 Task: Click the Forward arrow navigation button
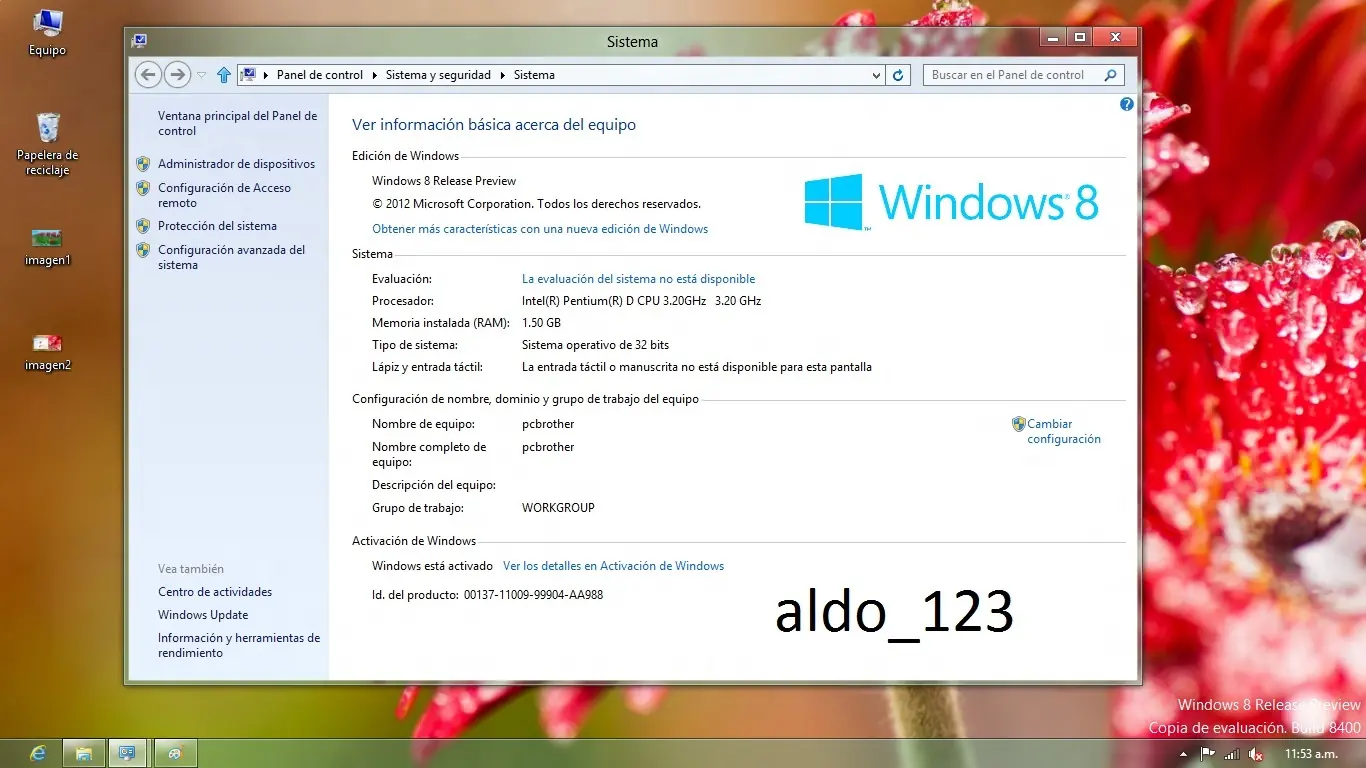point(177,75)
